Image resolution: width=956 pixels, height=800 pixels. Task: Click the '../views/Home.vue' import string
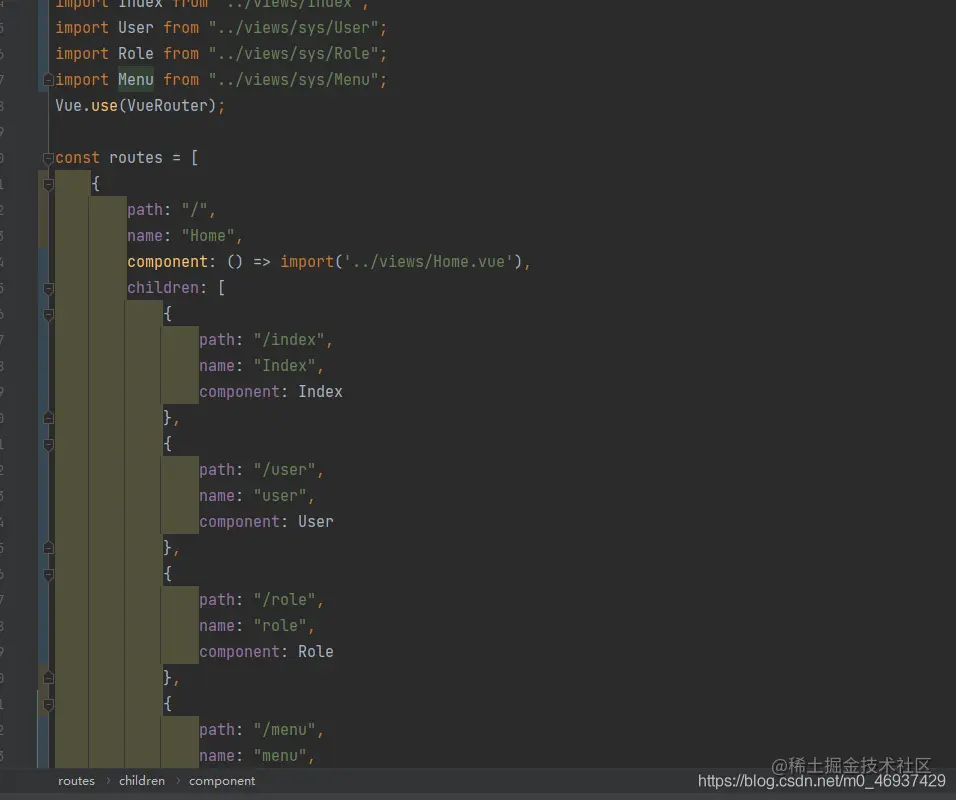click(x=429, y=262)
